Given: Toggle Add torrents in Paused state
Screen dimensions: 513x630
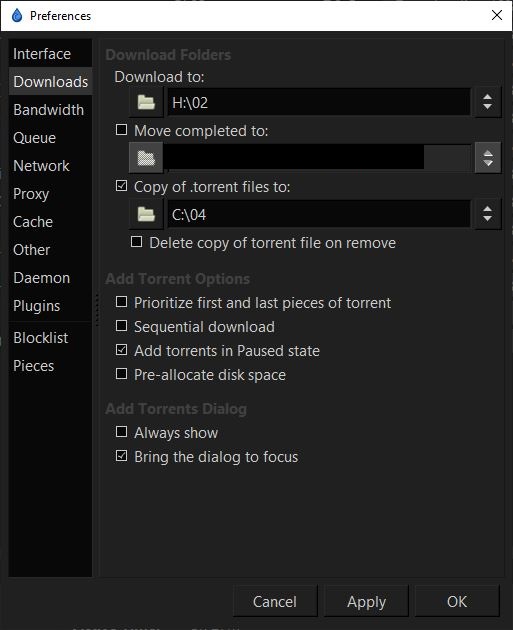Looking at the screenshot, I should click(121, 350).
